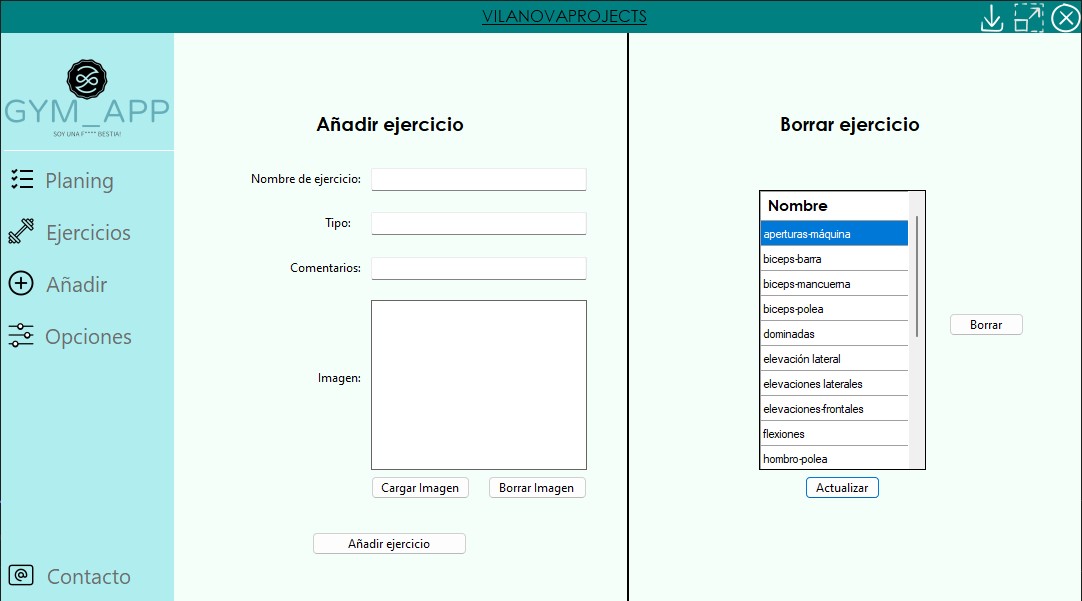Click the exercise list scrollbar thumb

[916, 277]
